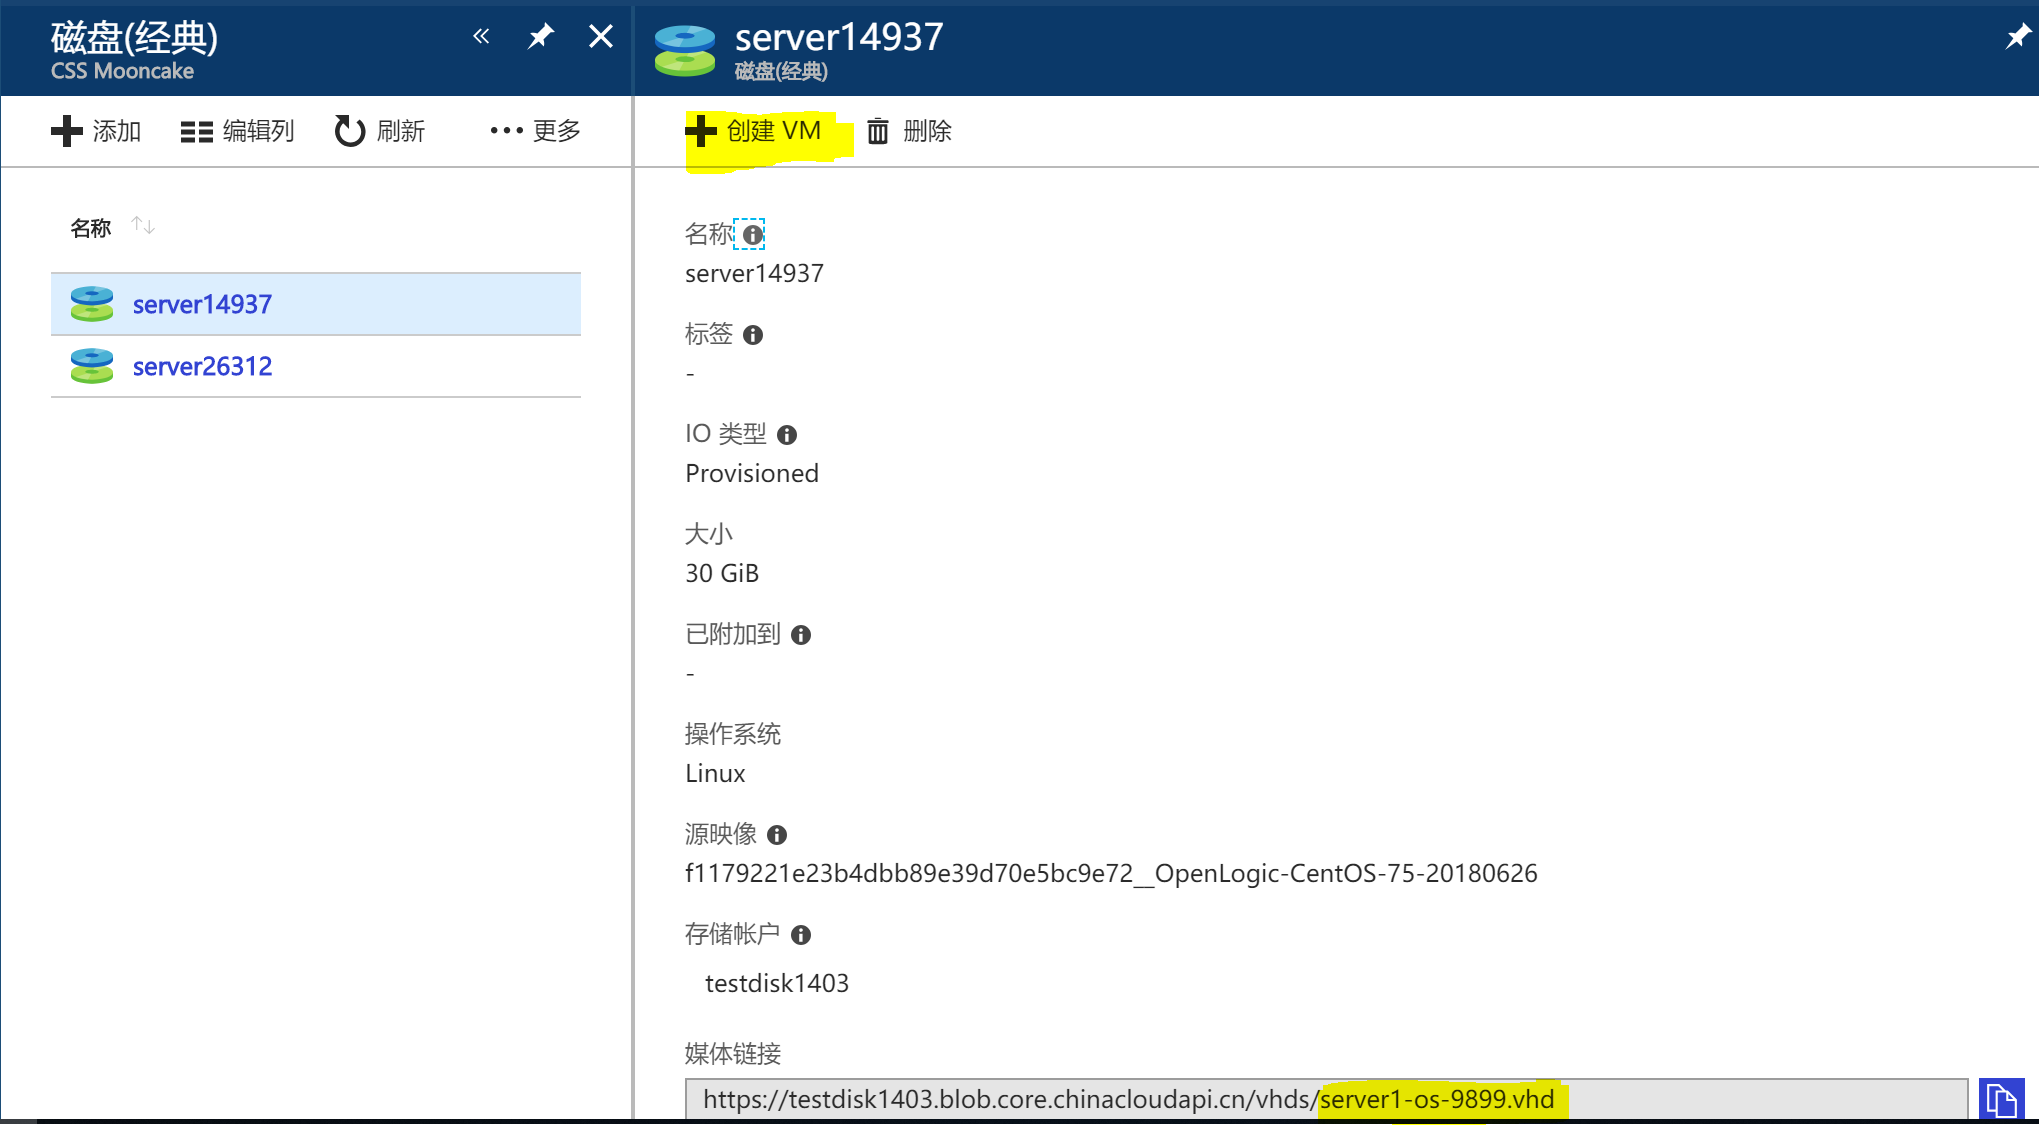
Task: Click the 创建 VM plus button
Action: click(701, 131)
